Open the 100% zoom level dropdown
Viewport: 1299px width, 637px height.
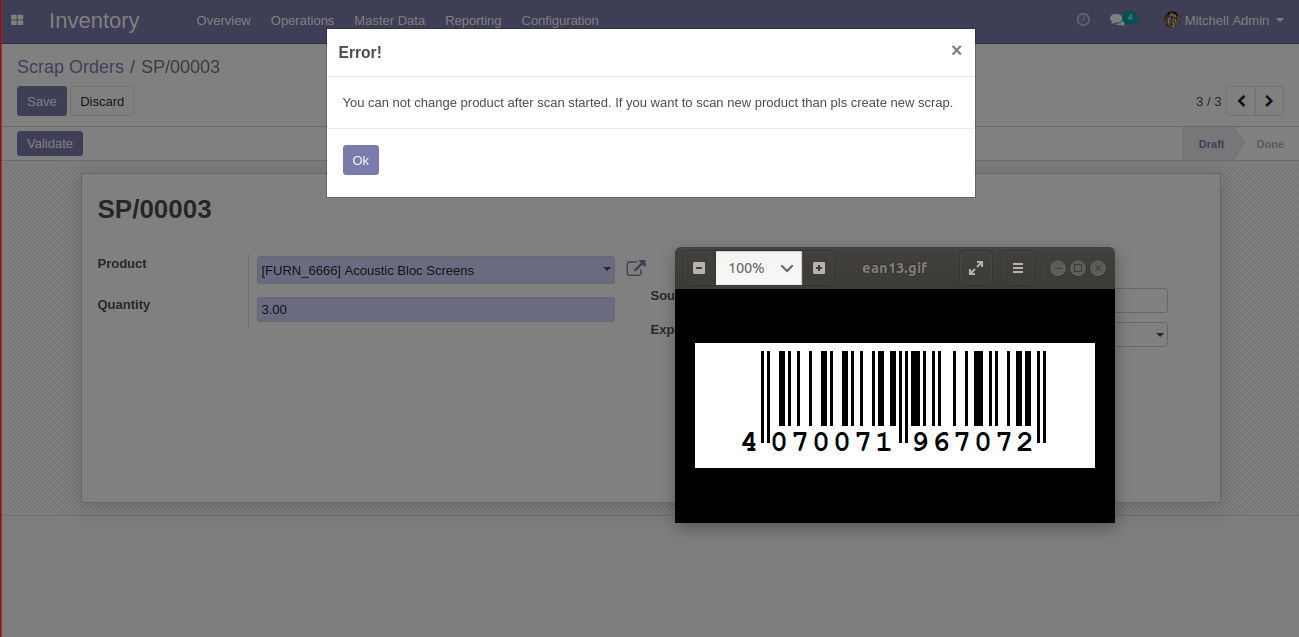click(x=759, y=268)
